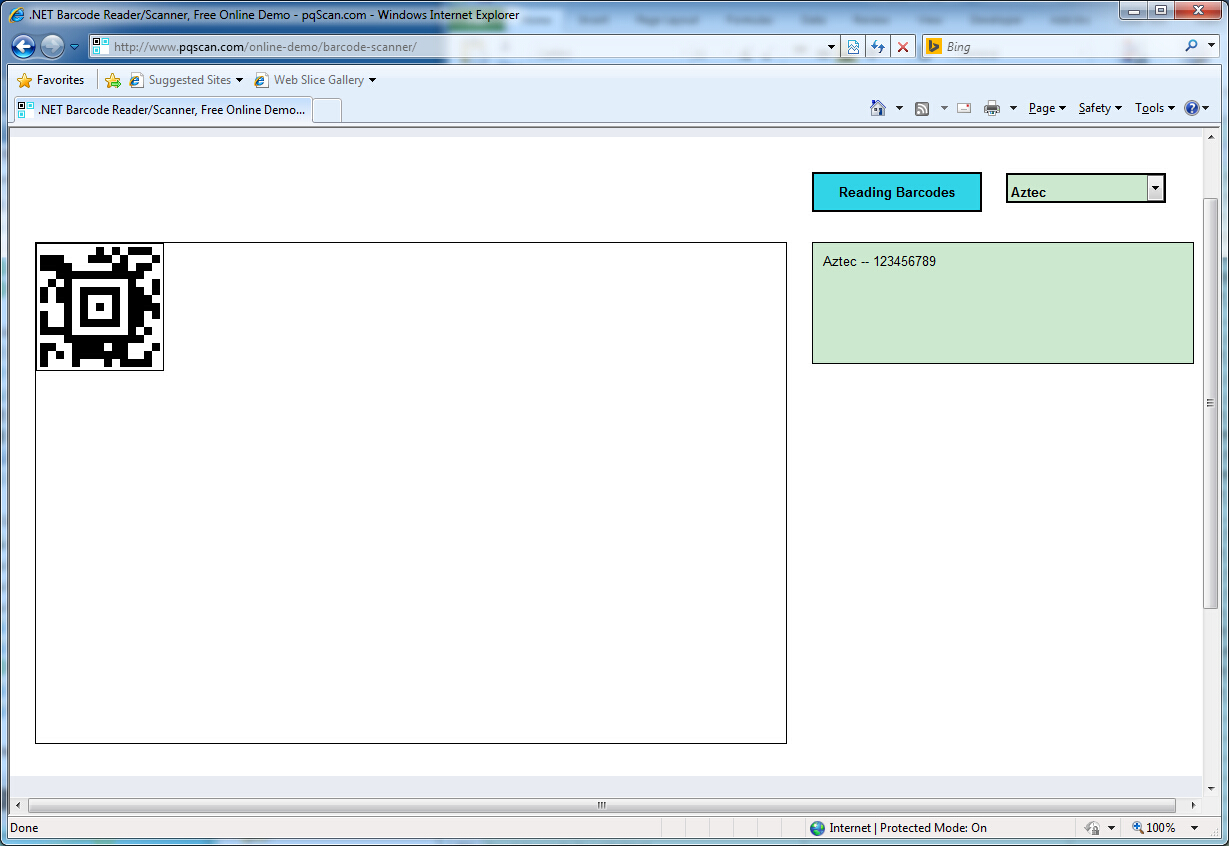Expand the address bar autocomplete dropdown

831,47
